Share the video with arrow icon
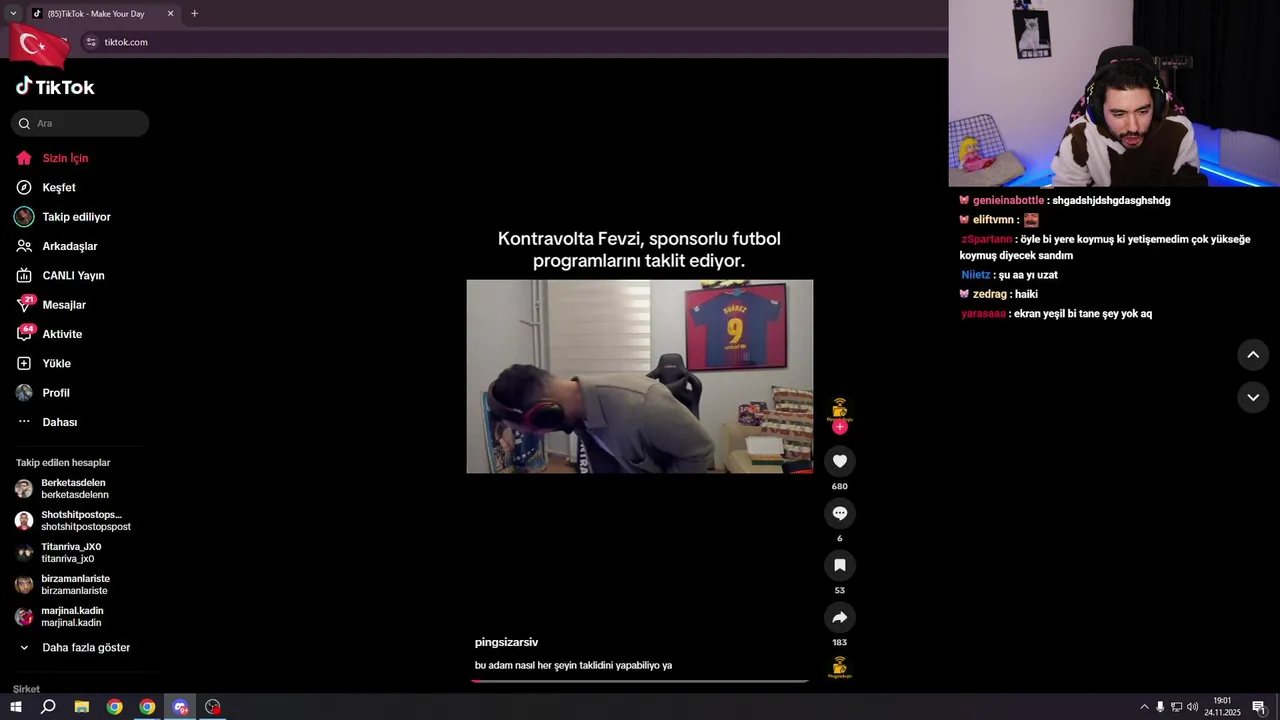The height and width of the screenshot is (720, 1280). pos(840,617)
